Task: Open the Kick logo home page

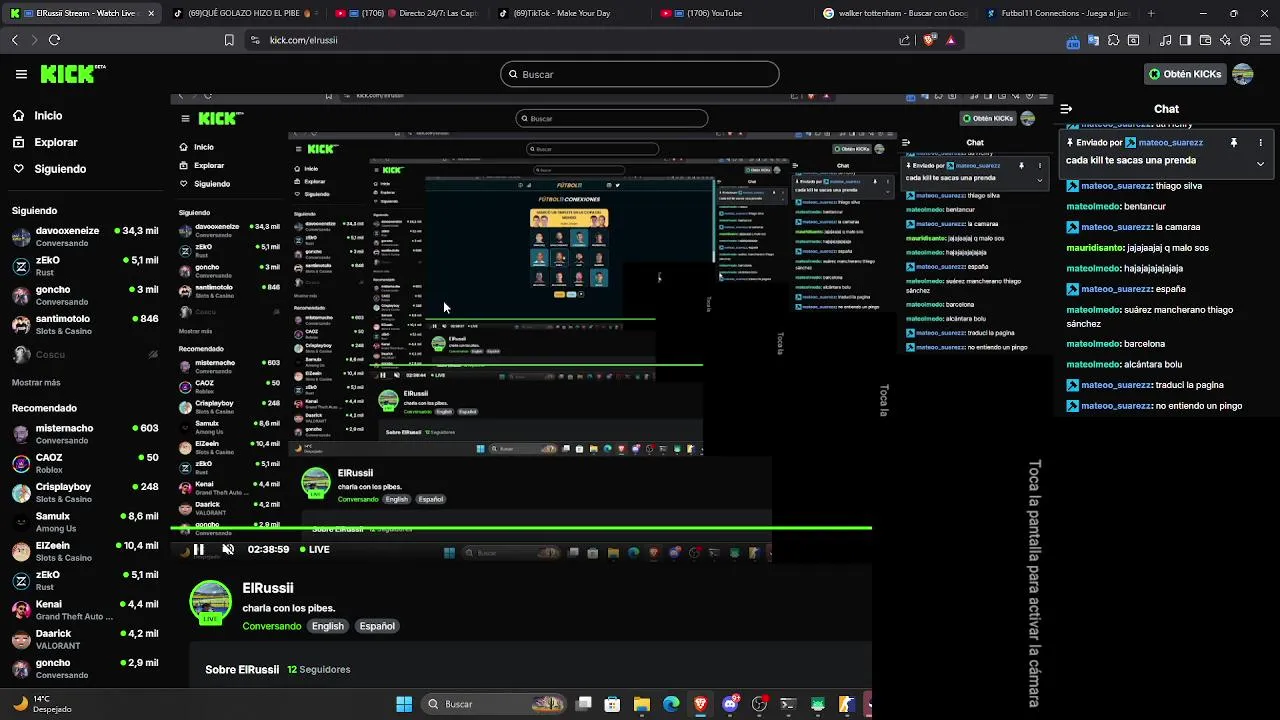Action: pos(72,74)
